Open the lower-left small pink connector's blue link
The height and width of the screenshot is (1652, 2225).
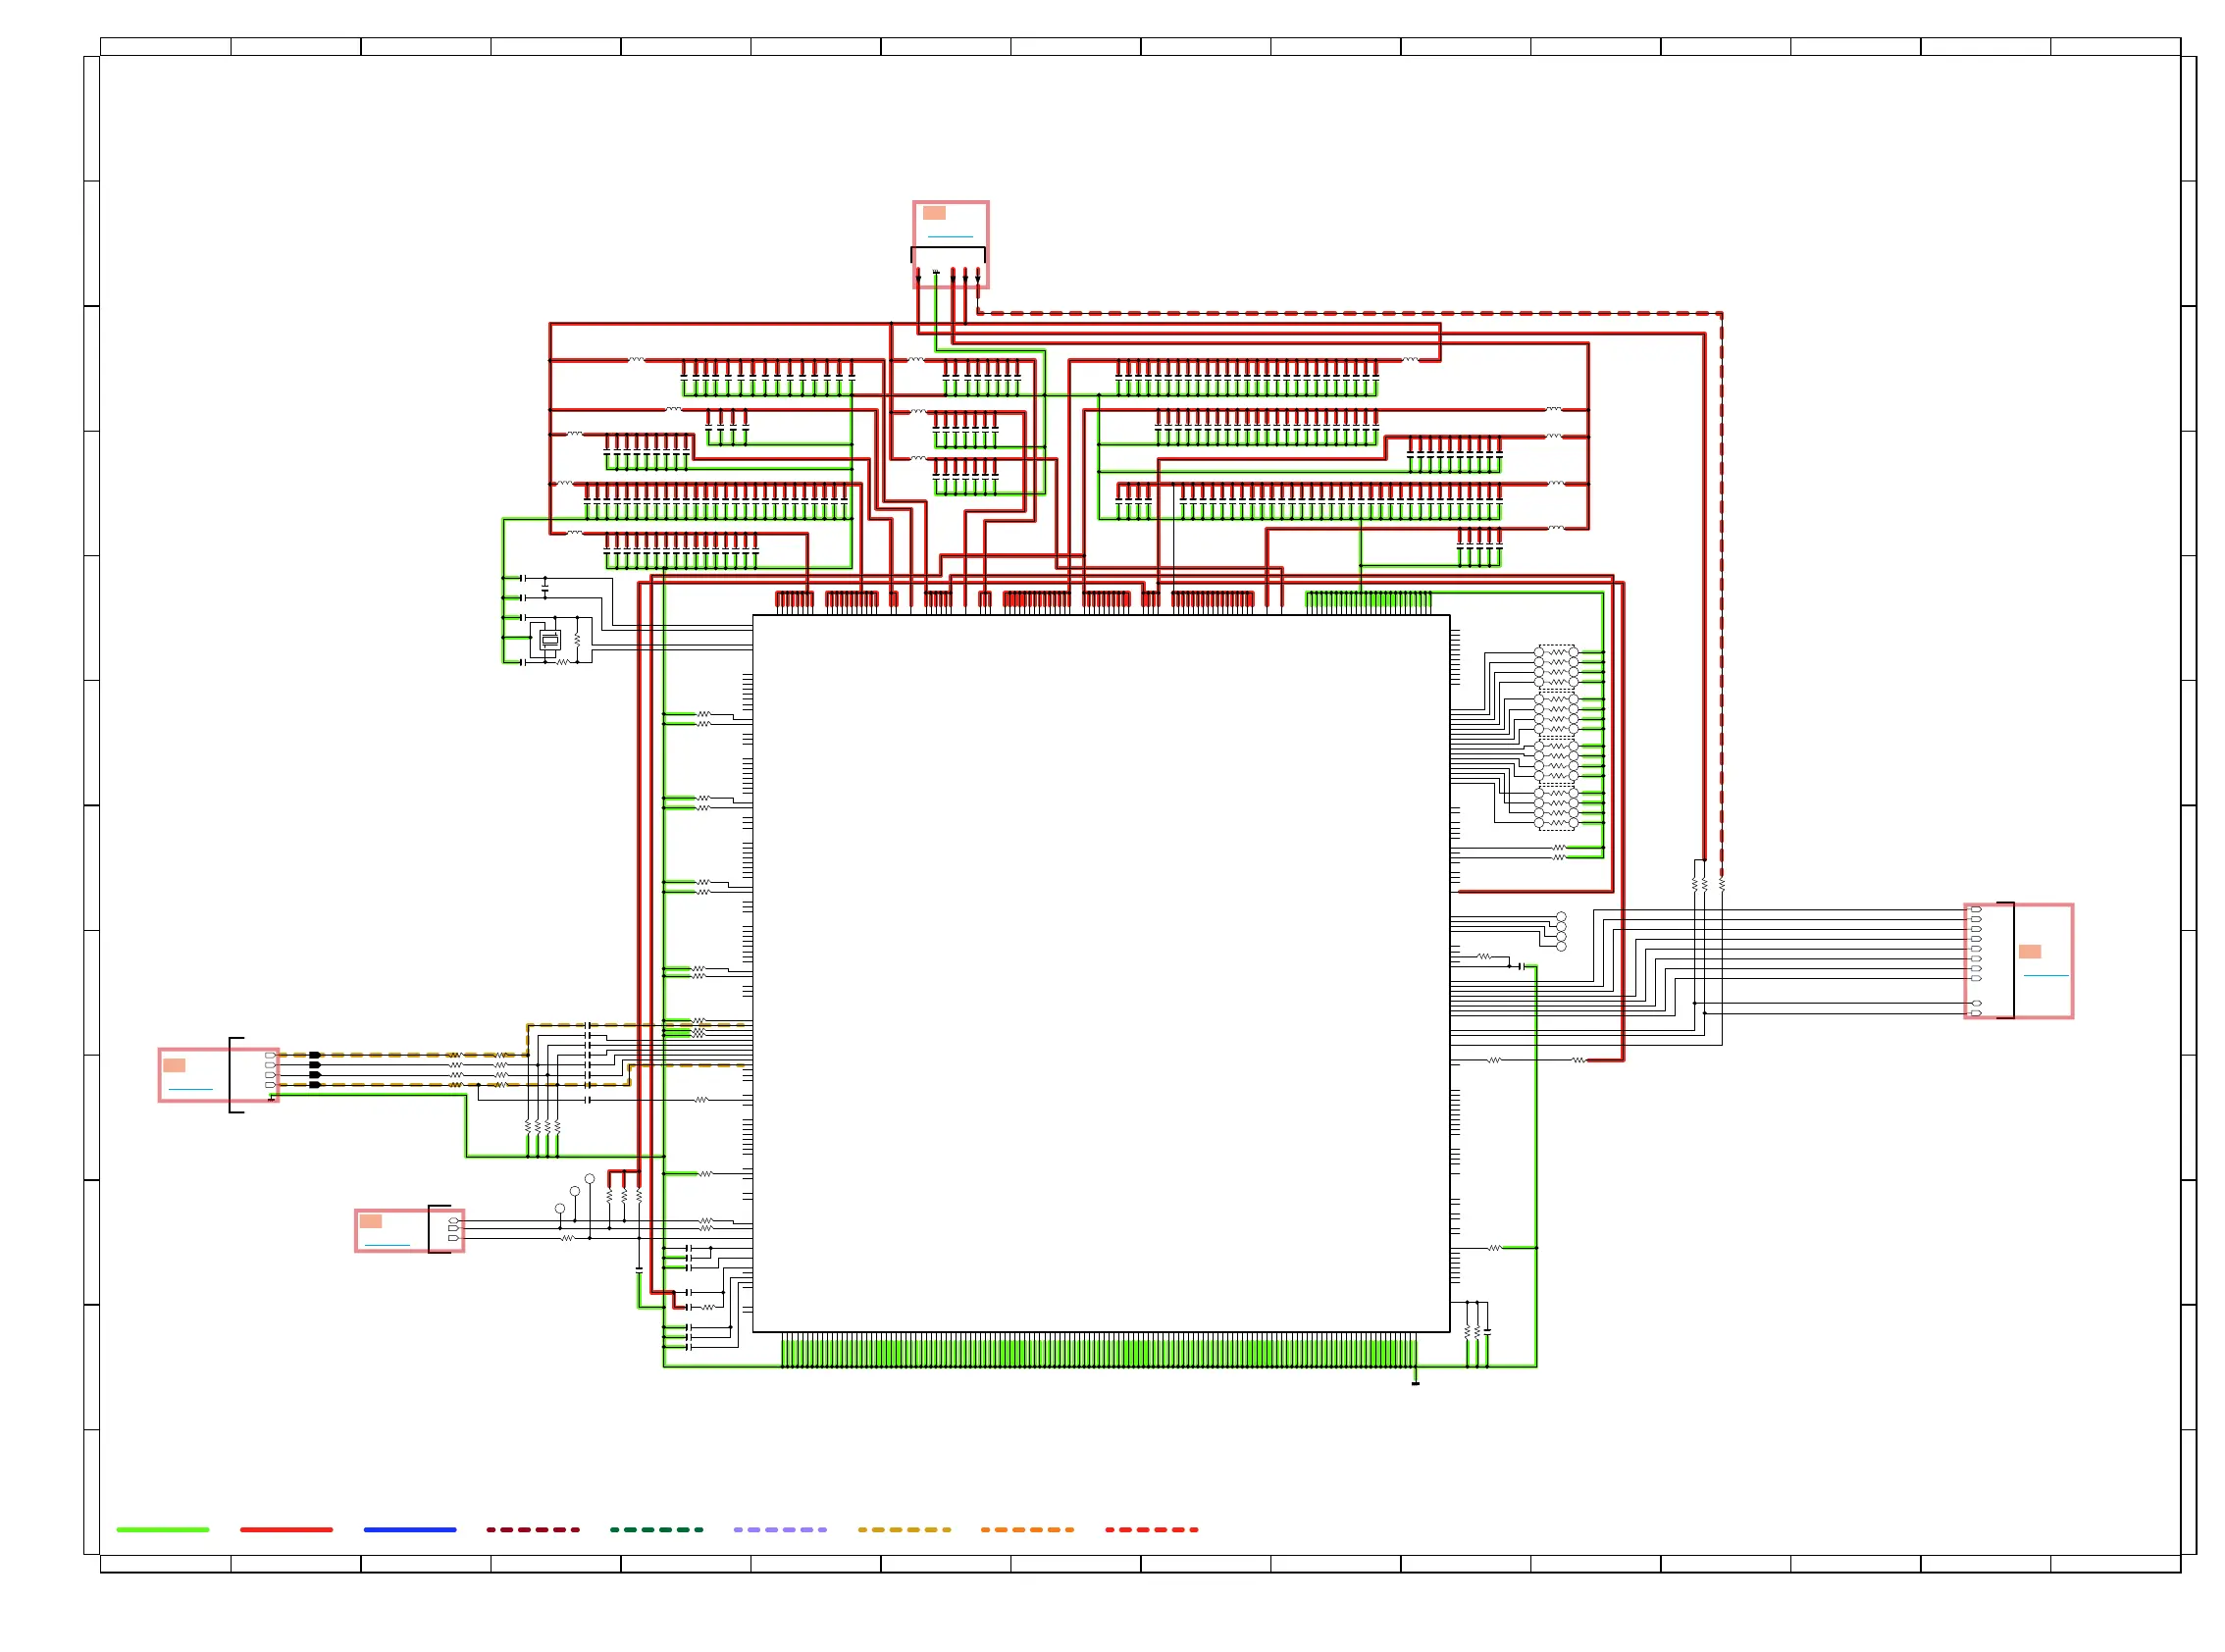(x=387, y=1246)
